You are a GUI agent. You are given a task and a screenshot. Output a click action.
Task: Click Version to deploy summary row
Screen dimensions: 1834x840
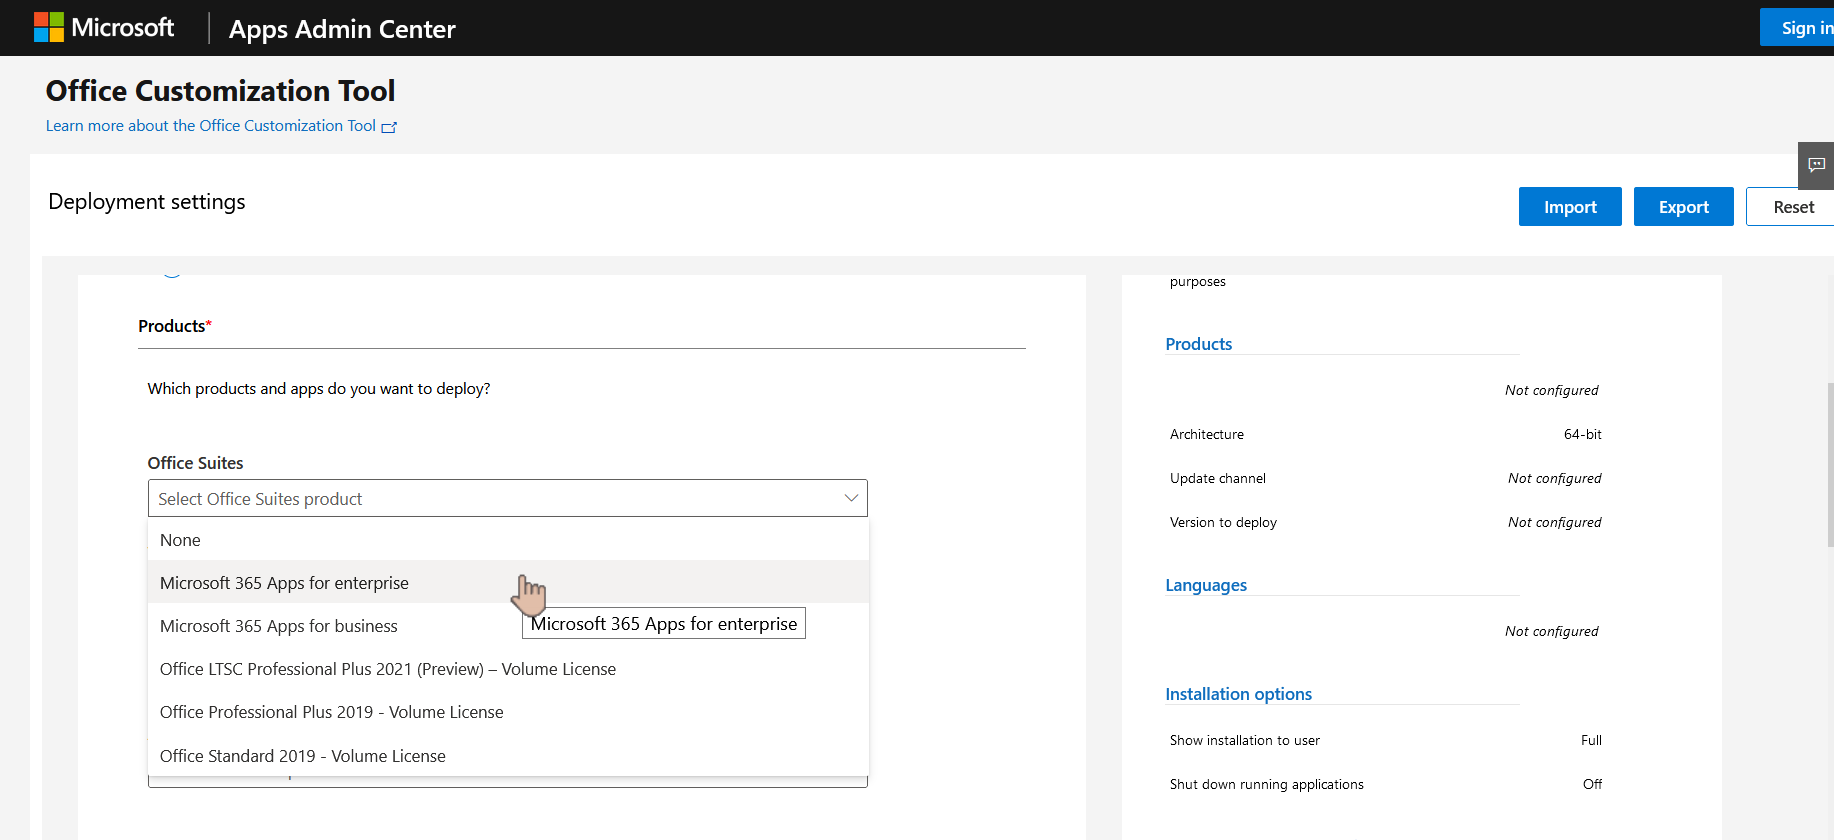(x=1385, y=522)
